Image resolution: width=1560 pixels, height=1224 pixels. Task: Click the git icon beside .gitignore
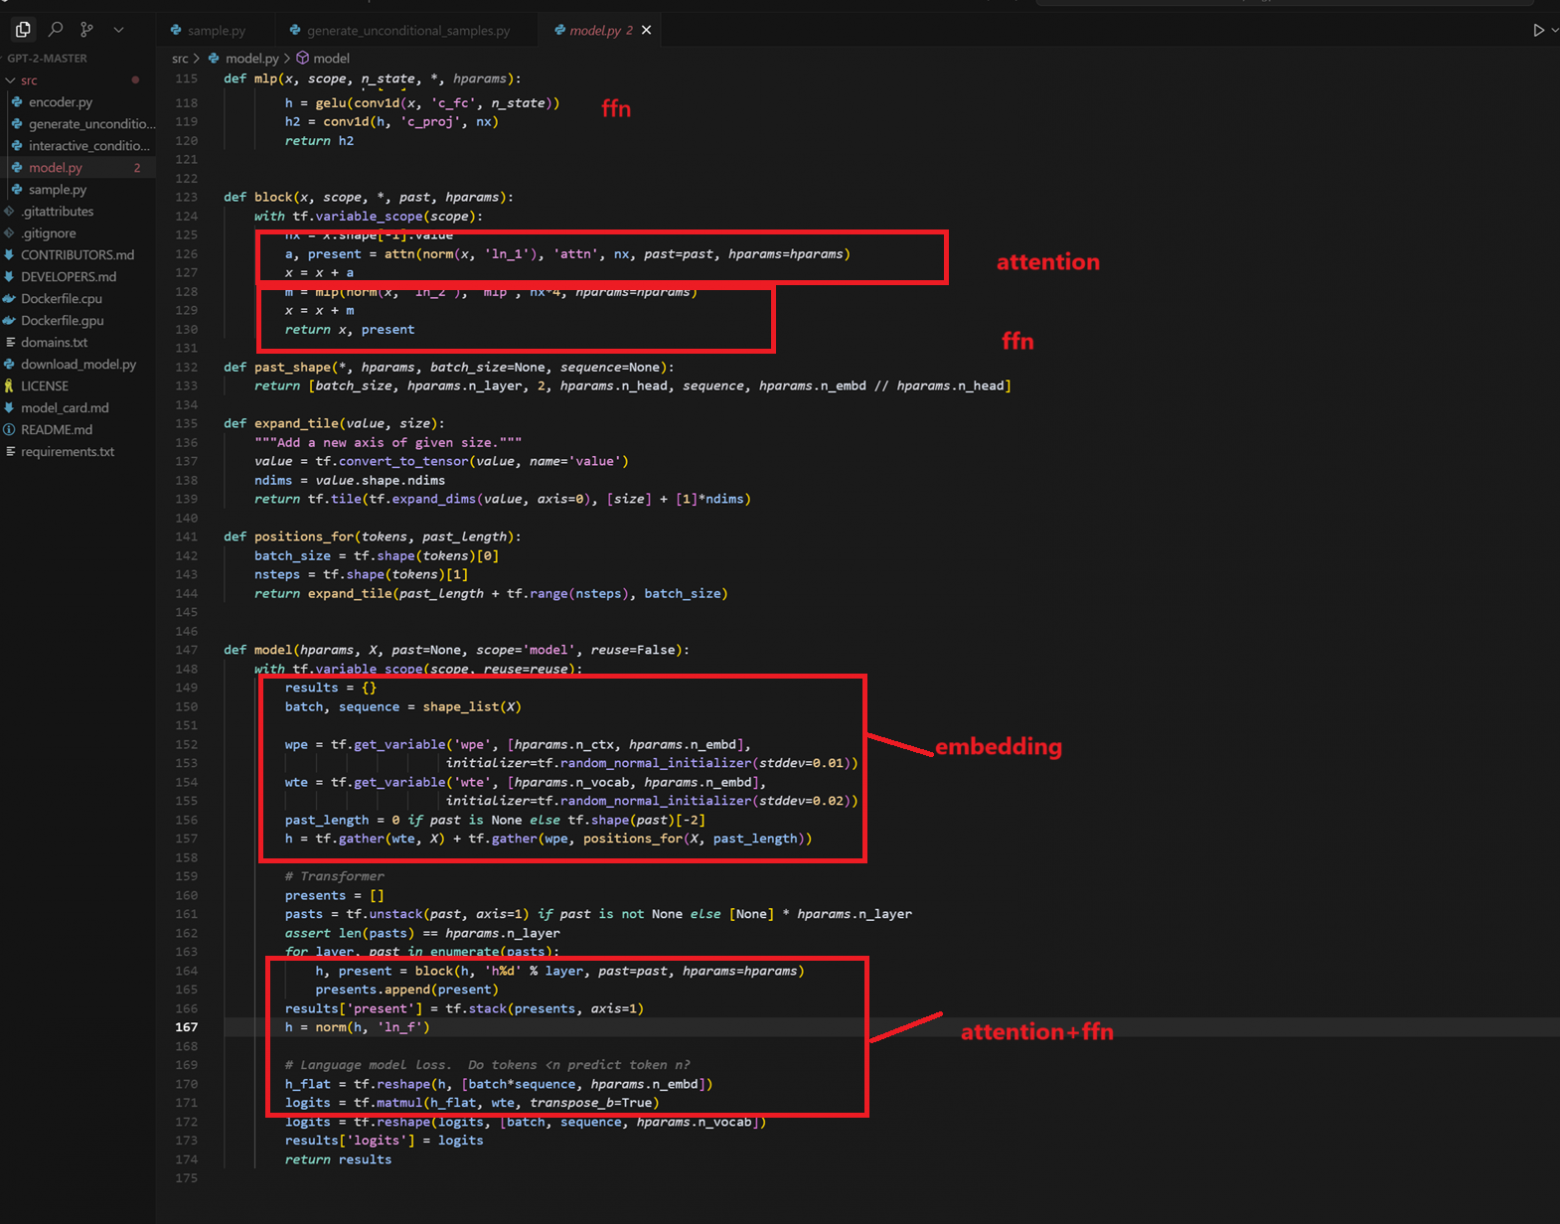(x=10, y=233)
